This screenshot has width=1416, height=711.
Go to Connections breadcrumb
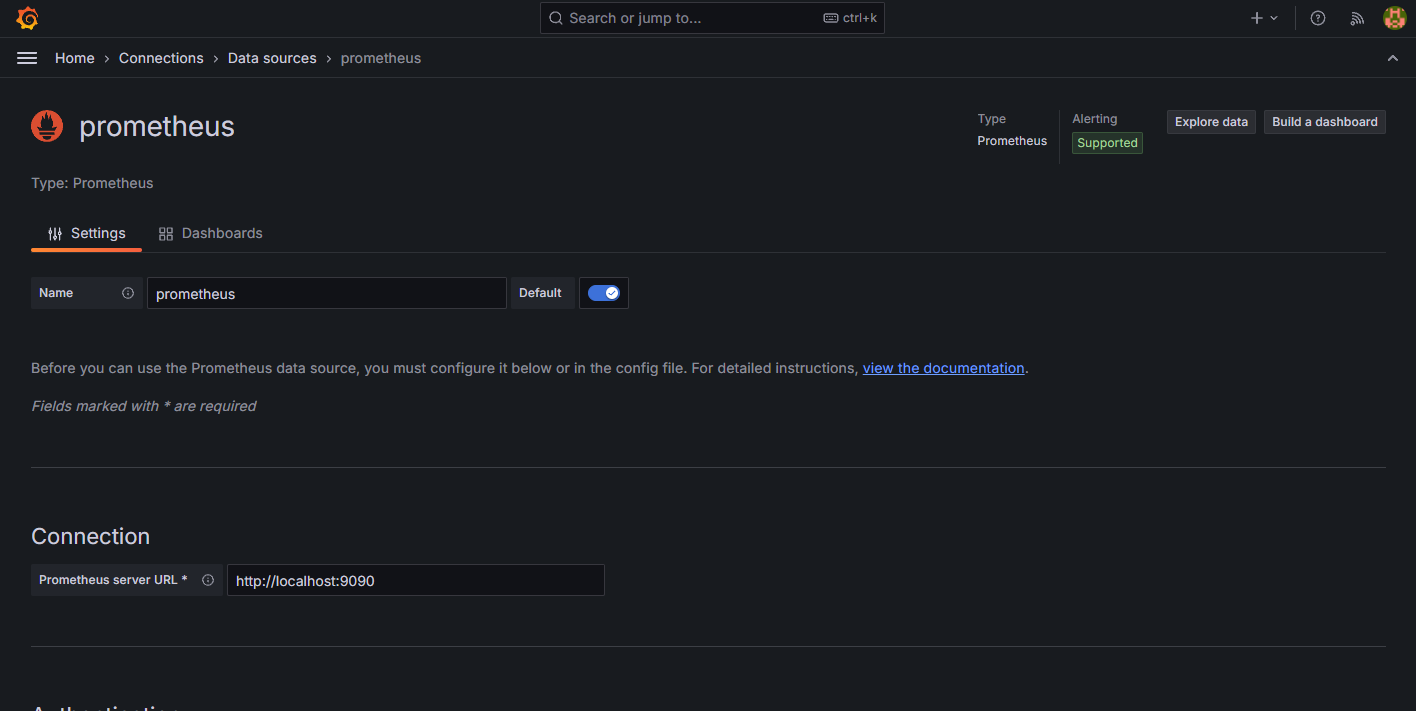[x=161, y=58]
